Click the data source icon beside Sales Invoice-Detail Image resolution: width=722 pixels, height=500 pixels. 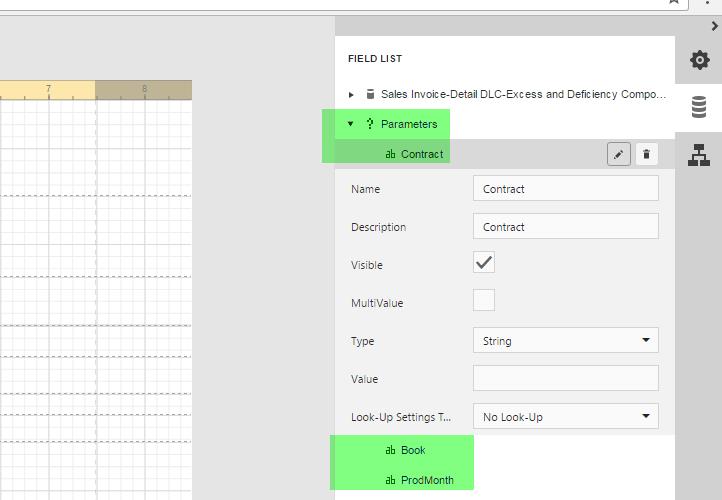pyautogui.click(x=370, y=95)
